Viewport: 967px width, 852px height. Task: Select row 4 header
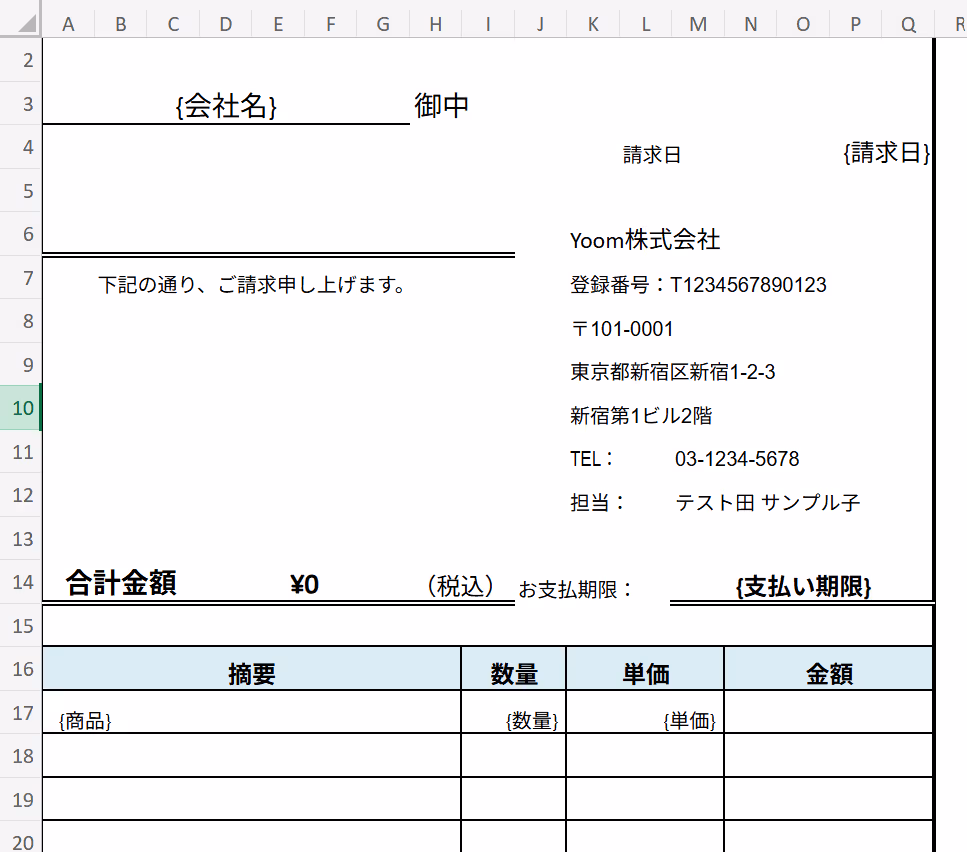21,147
